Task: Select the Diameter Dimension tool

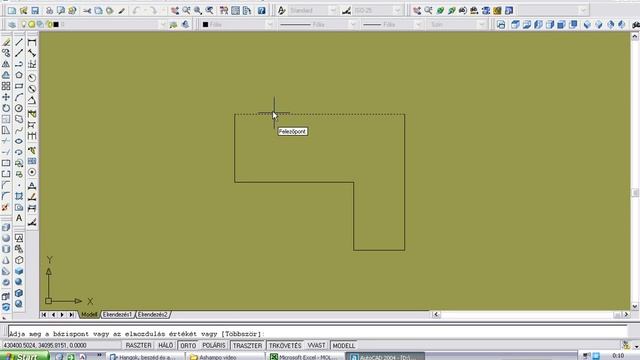Action: 32,89
